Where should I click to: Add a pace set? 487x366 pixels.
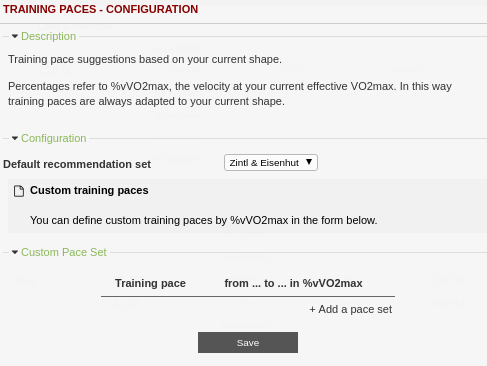(351, 309)
